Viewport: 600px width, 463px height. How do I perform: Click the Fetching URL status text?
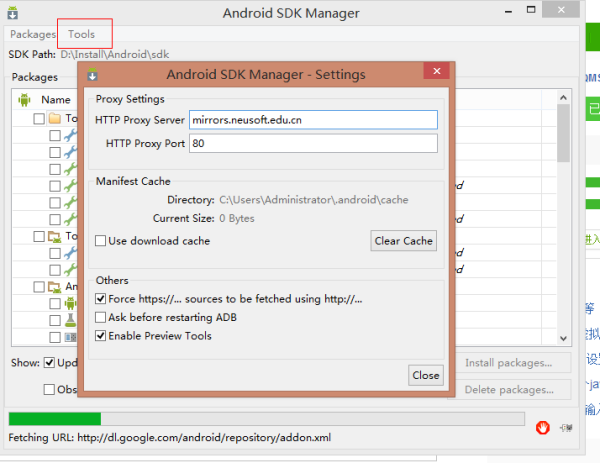tap(170, 437)
